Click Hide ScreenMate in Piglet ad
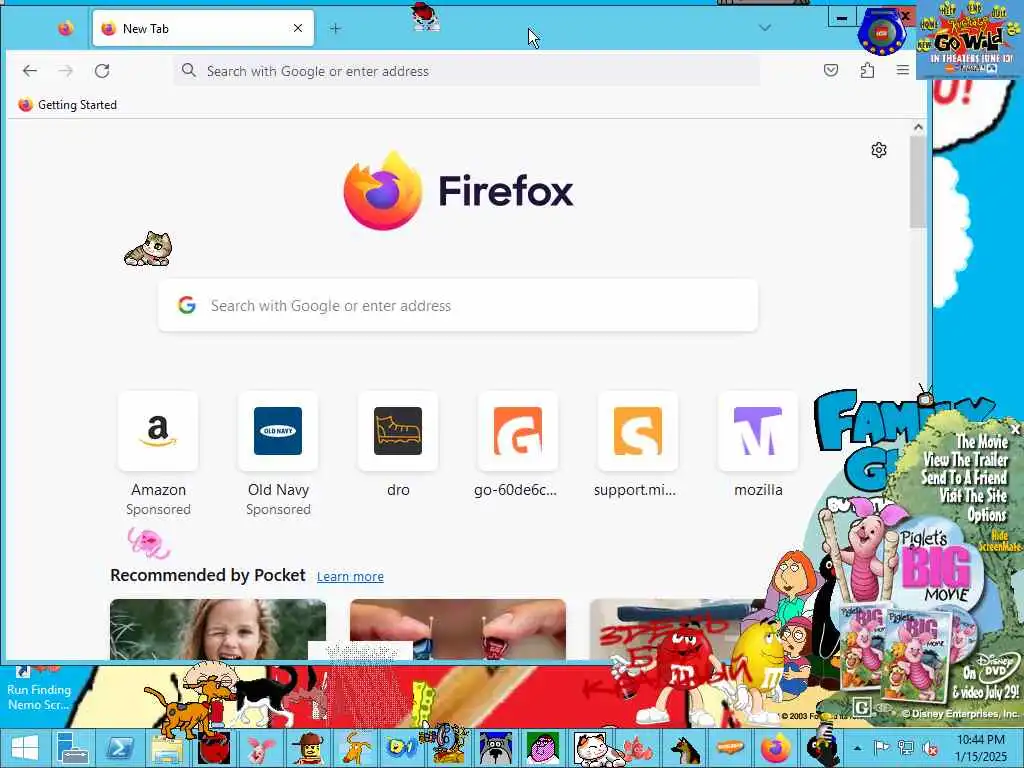 coord(999,541)
